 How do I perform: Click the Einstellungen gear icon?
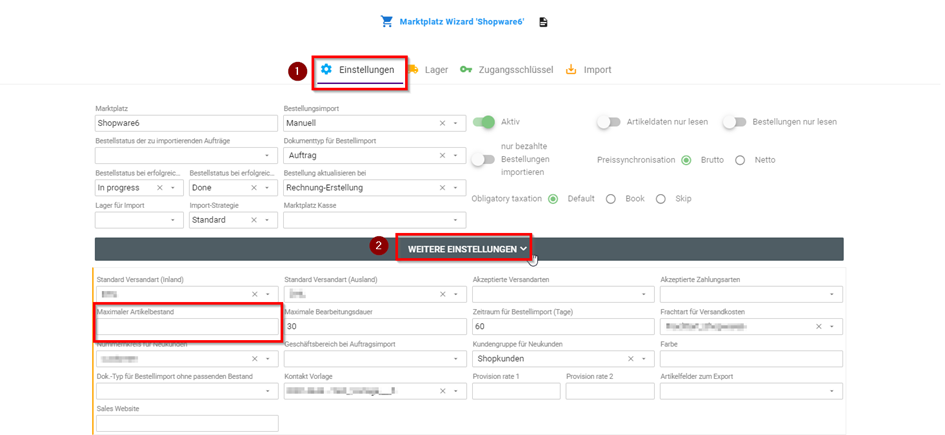point(326,69)
